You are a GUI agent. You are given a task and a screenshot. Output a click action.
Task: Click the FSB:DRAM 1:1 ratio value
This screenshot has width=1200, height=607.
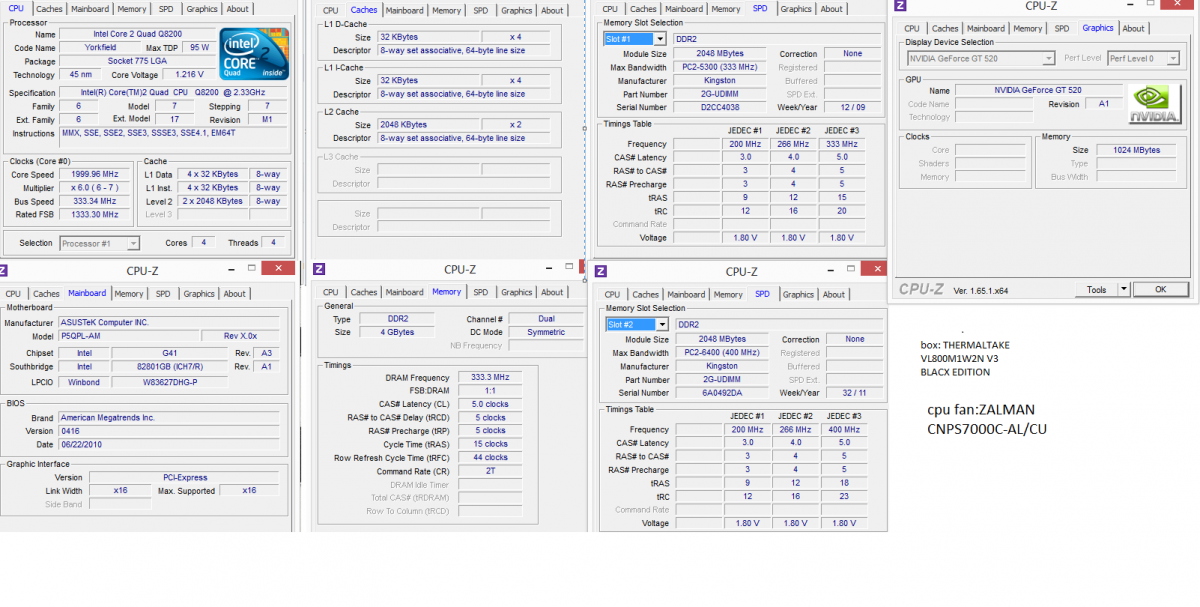(490, 390)
